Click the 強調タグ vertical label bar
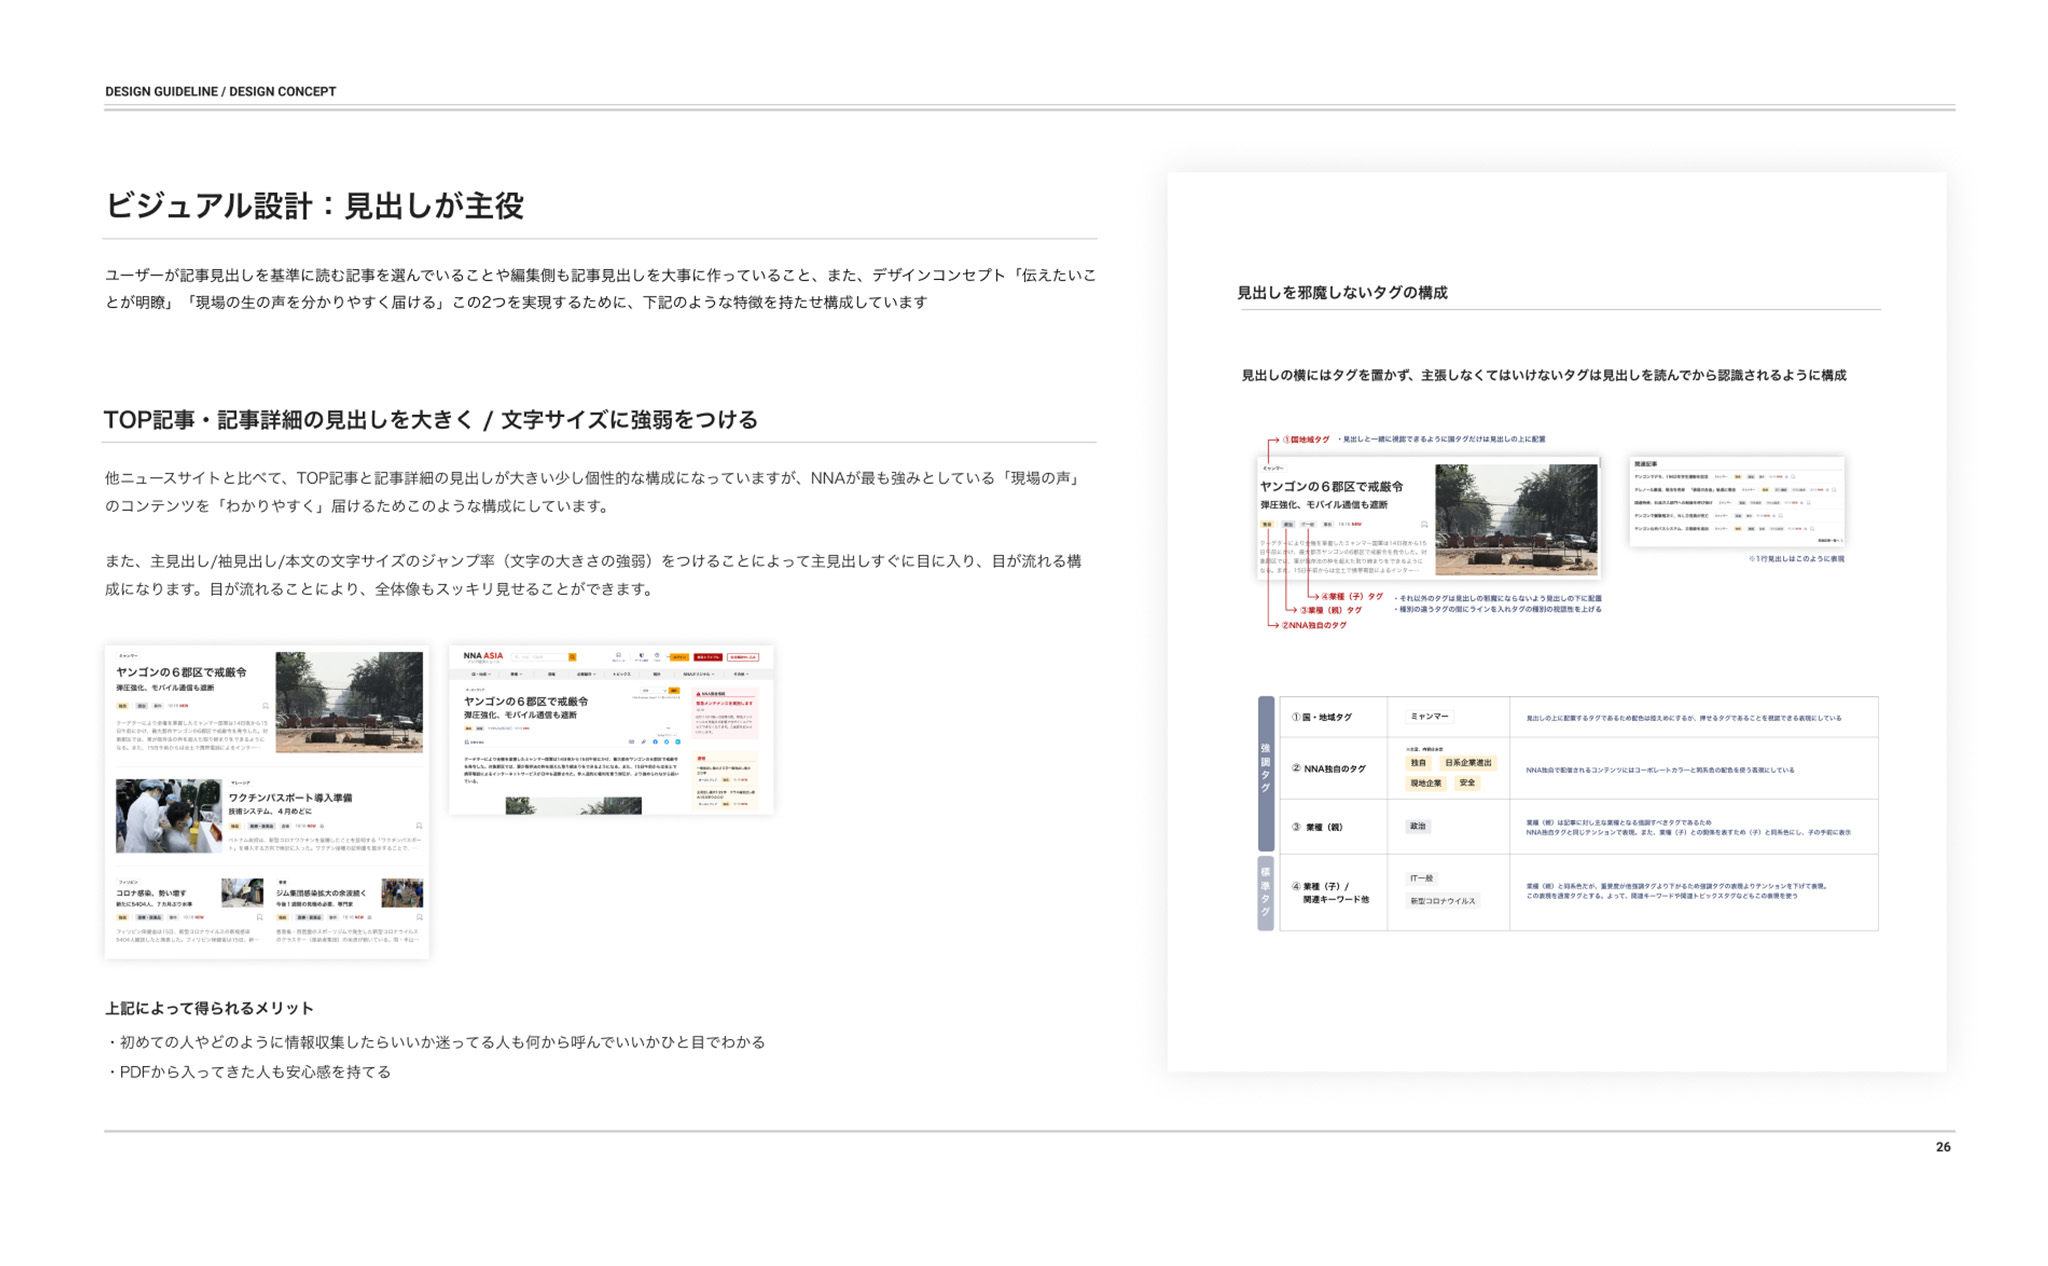 (1265, 773)
